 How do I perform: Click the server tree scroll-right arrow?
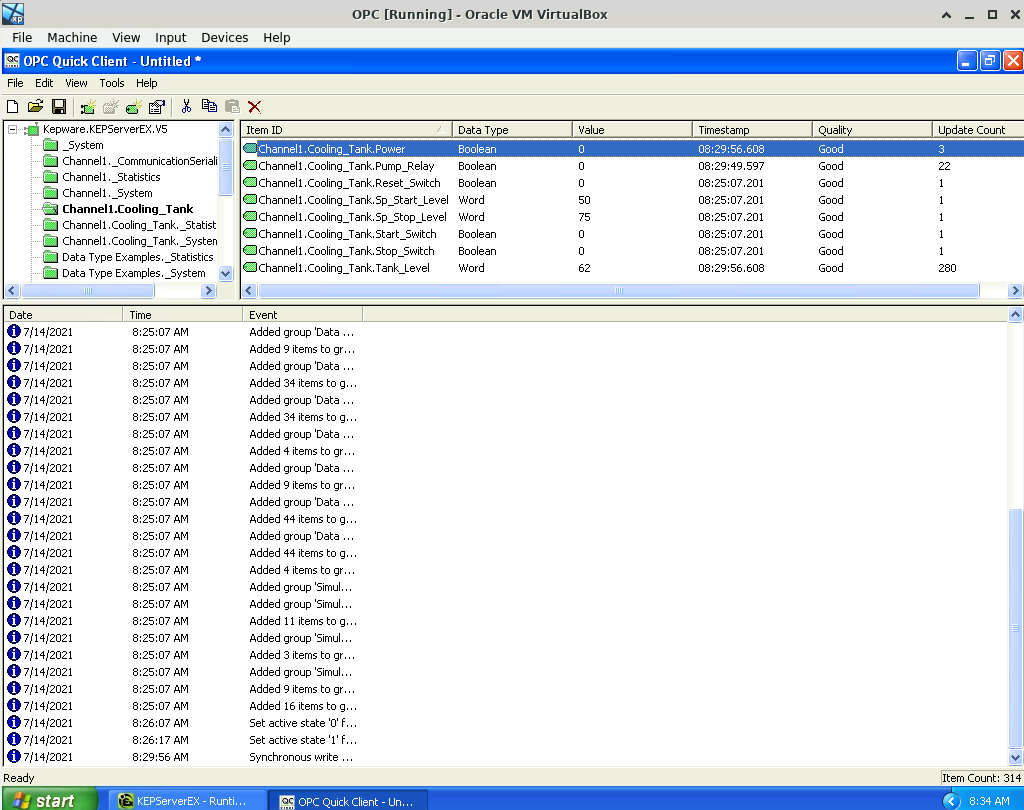point(208,291)
